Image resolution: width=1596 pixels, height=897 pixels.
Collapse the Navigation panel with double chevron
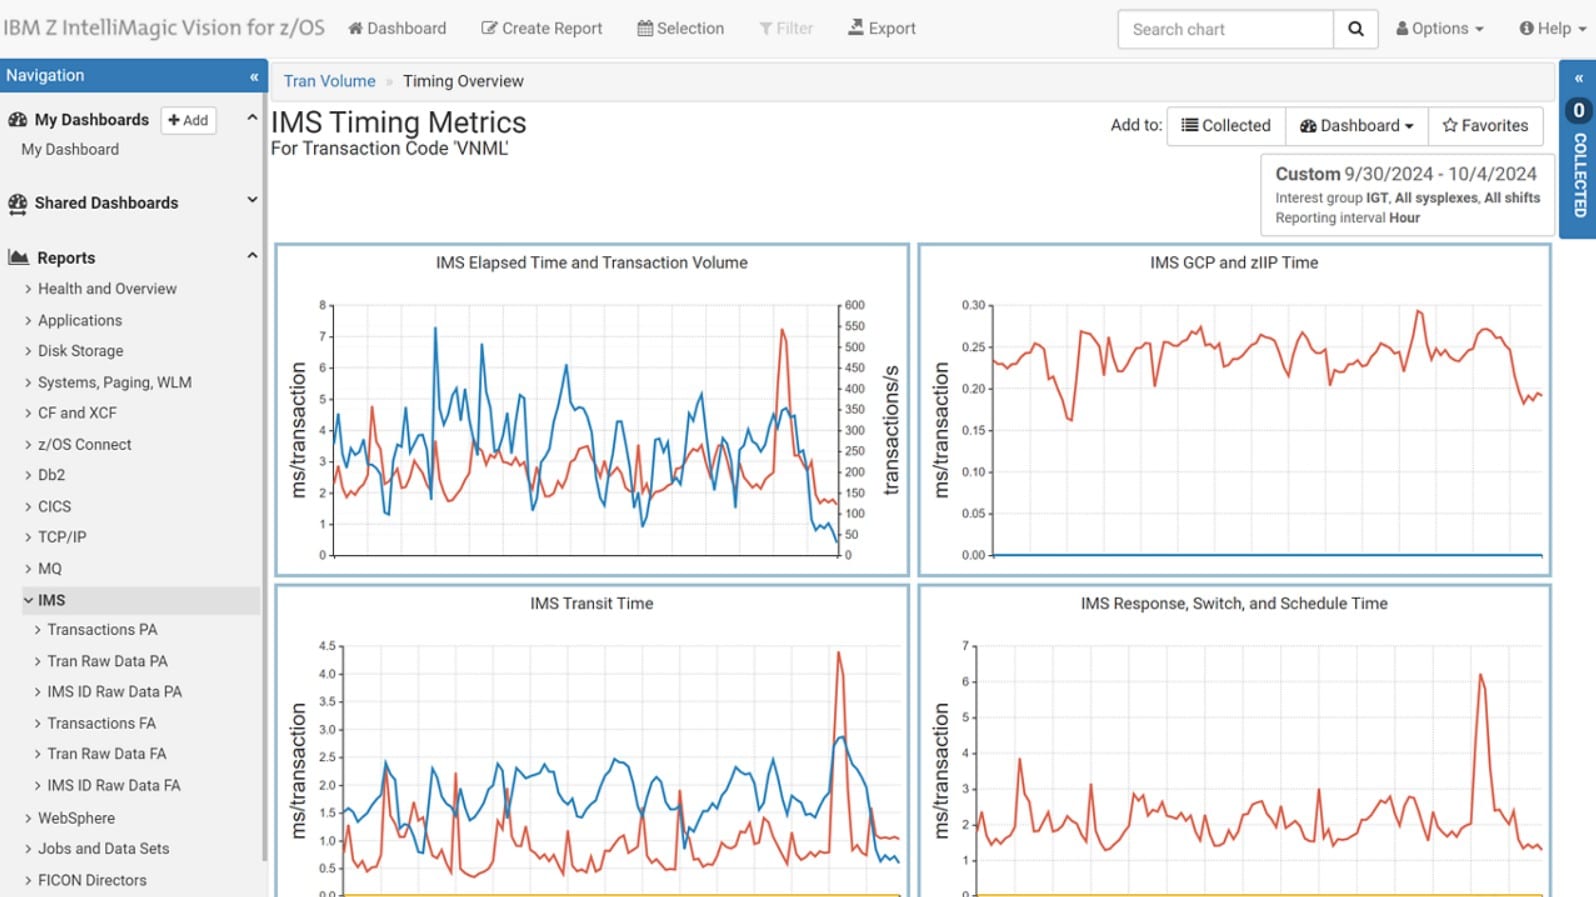254,76
